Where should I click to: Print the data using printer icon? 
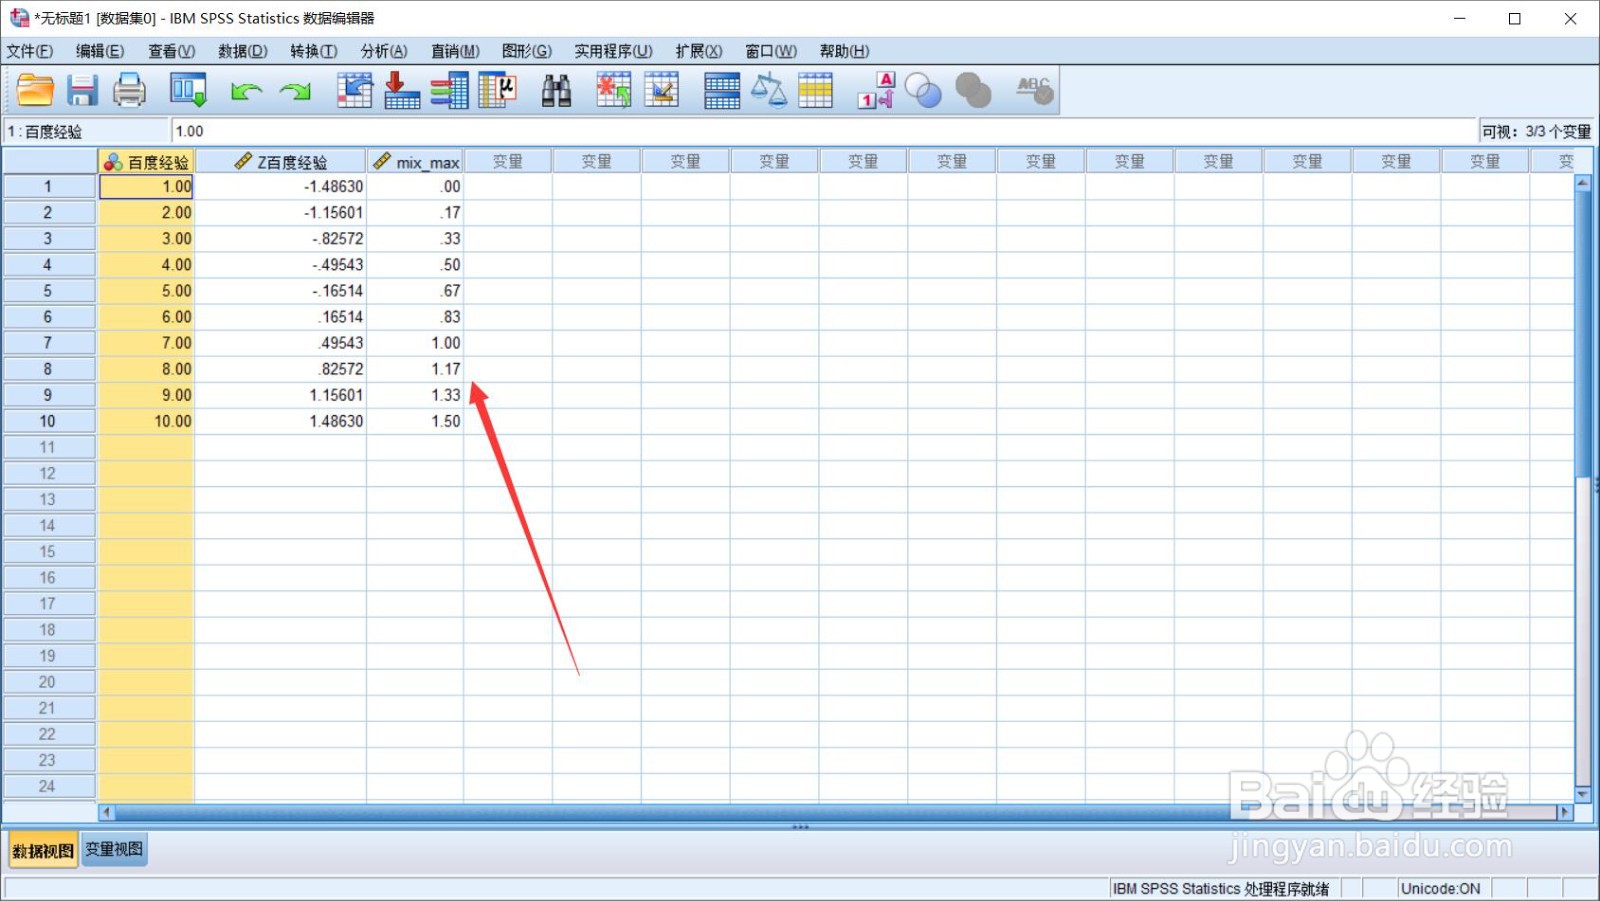[x=129, y=91]
